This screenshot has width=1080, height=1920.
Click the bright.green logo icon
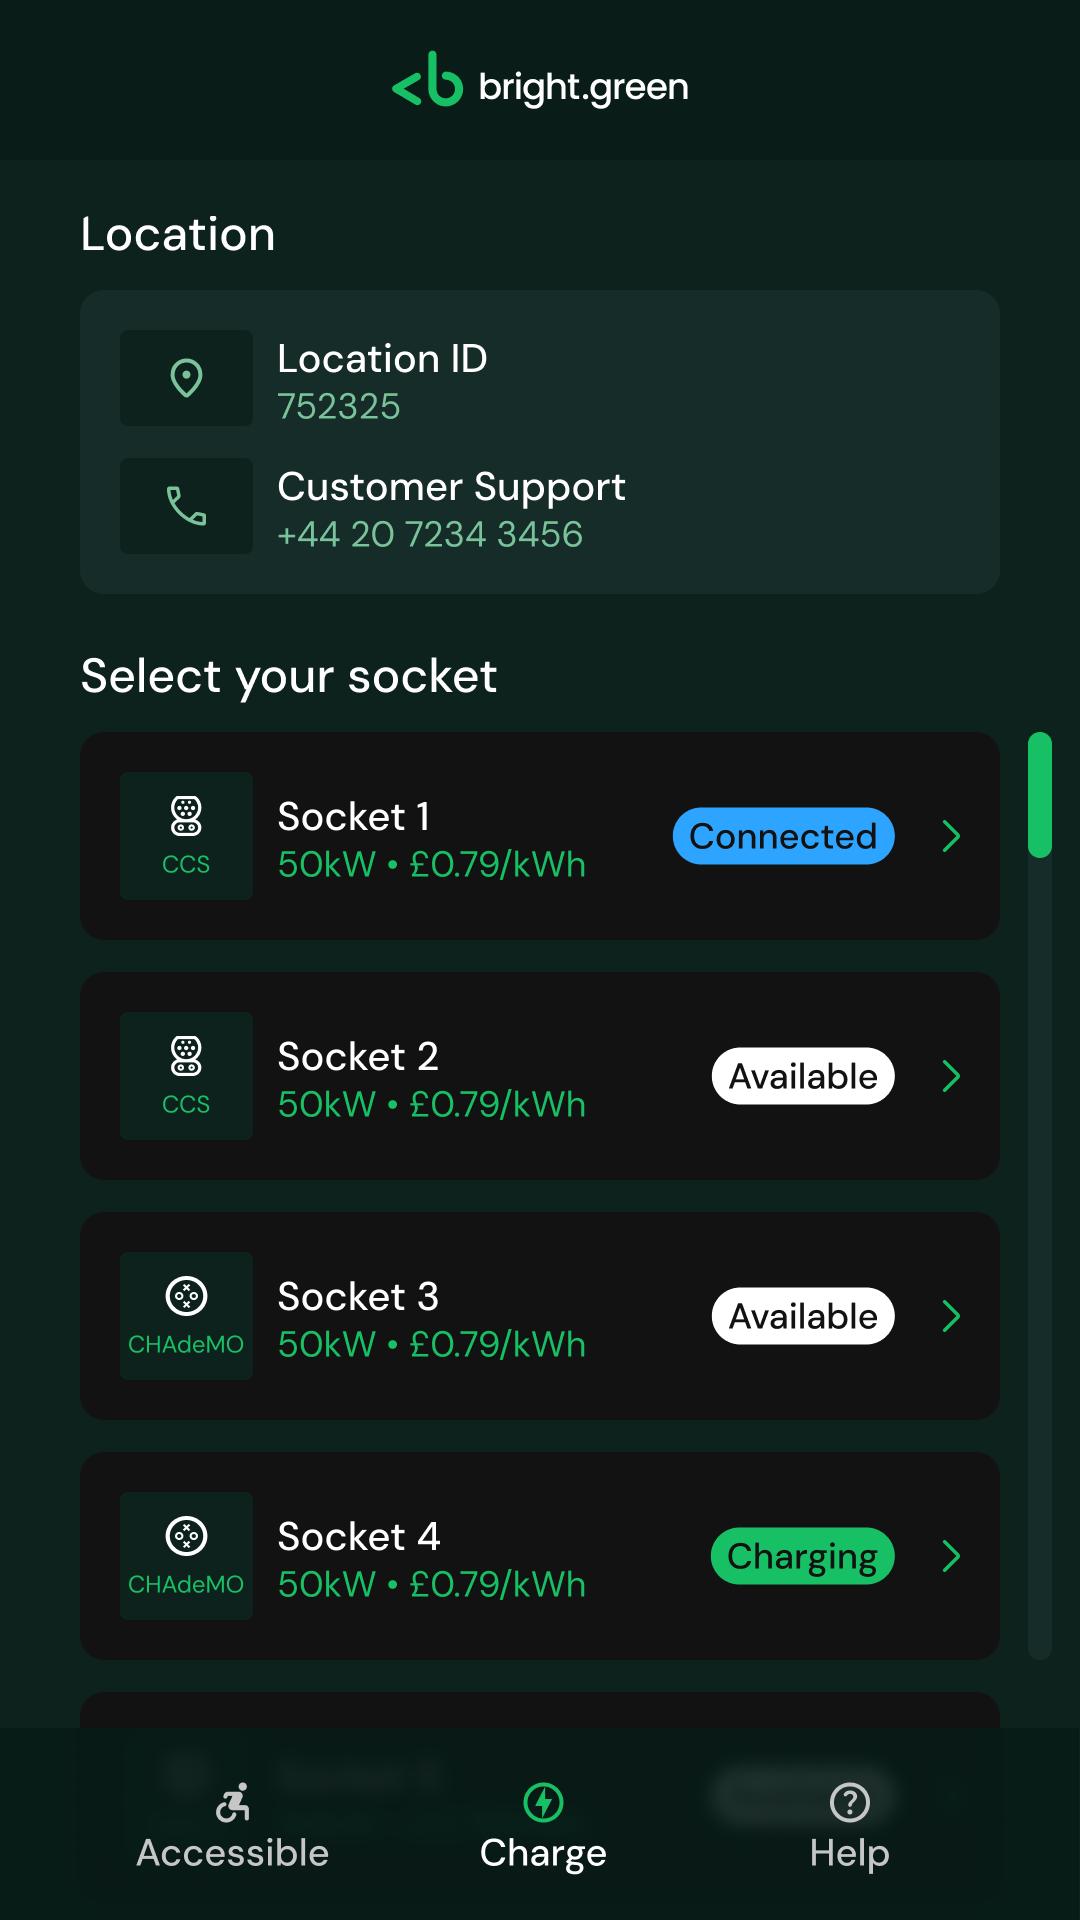point(427,80)
